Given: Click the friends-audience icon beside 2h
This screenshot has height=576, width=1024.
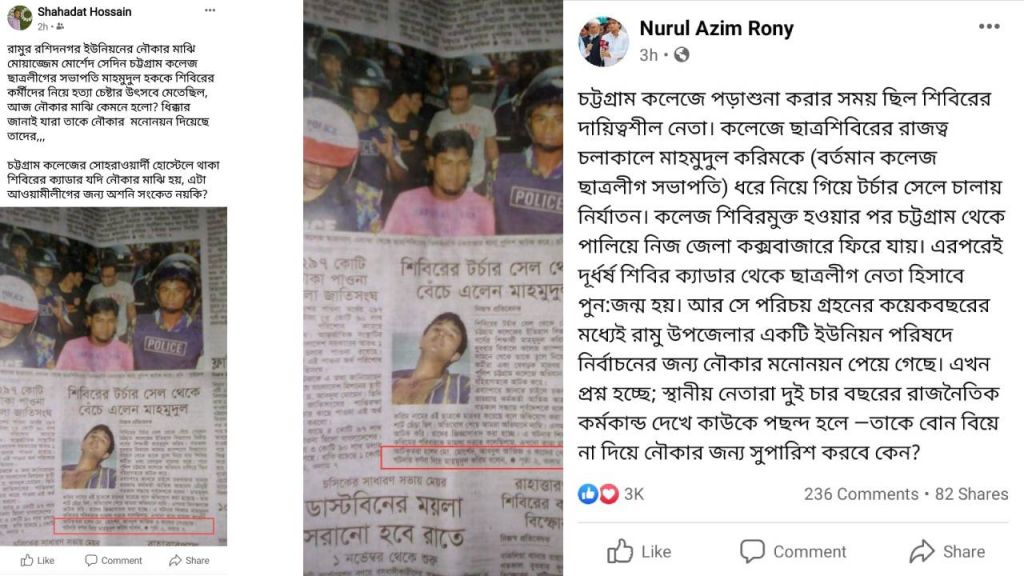Looking at the screenshot, I should 60,27.
